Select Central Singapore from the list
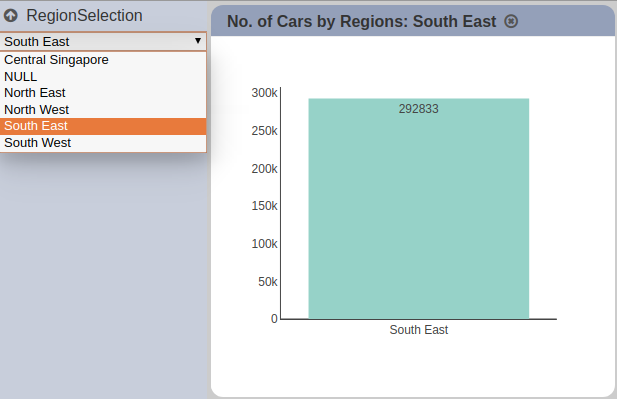This screenshot has height=399, width=617. pyautogui.click(x=103, y=60)
